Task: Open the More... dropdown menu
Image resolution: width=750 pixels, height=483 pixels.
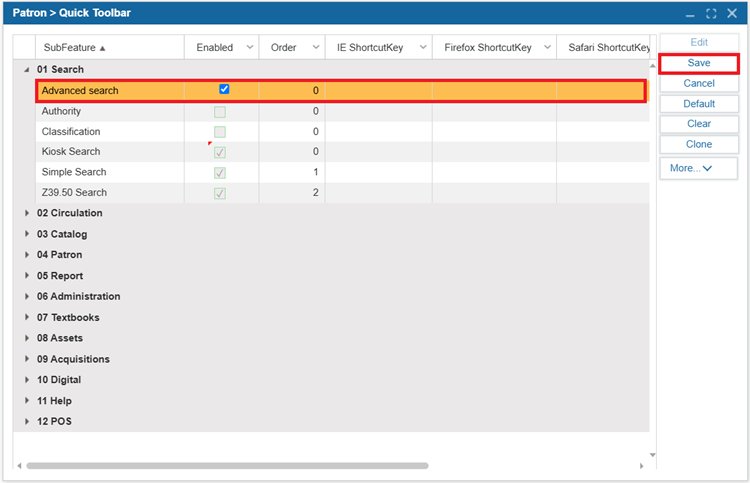Action: coord(698,168)
